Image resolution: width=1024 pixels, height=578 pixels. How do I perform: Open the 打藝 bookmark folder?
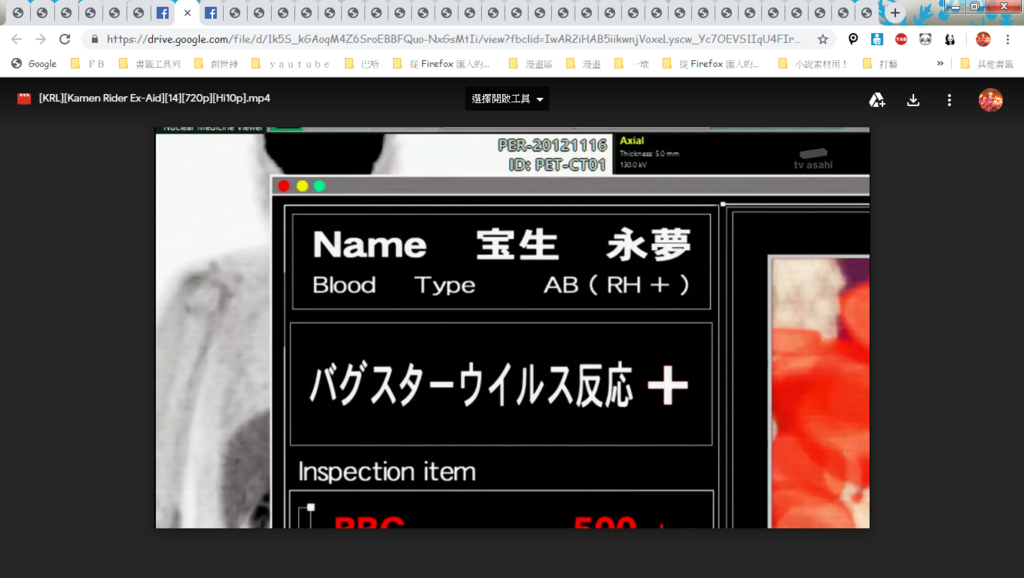[880, 63]
